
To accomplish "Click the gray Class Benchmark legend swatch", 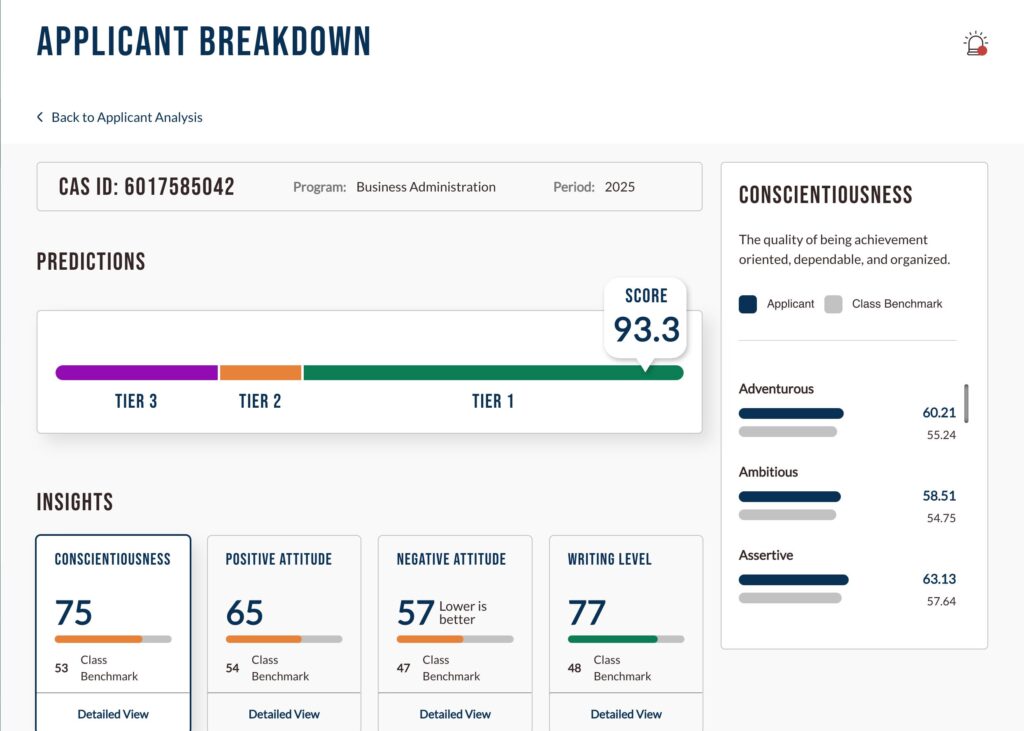I will pos(833,304).
